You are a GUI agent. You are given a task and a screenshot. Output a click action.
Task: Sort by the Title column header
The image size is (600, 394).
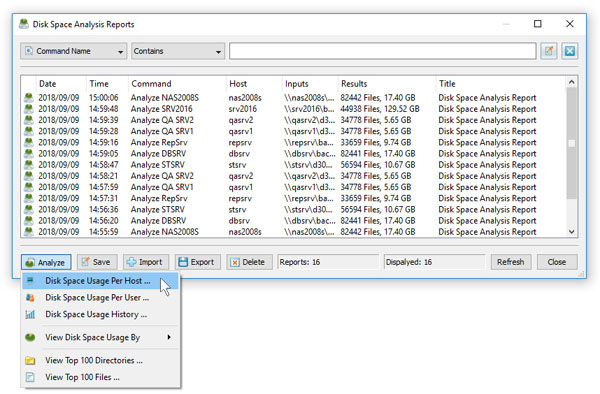click(x=501, y=84)
